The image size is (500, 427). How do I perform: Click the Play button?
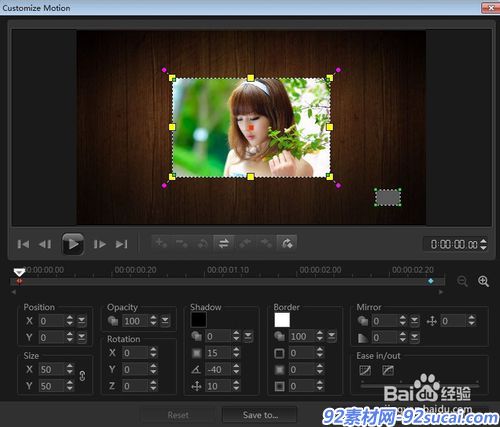point(73,244)
